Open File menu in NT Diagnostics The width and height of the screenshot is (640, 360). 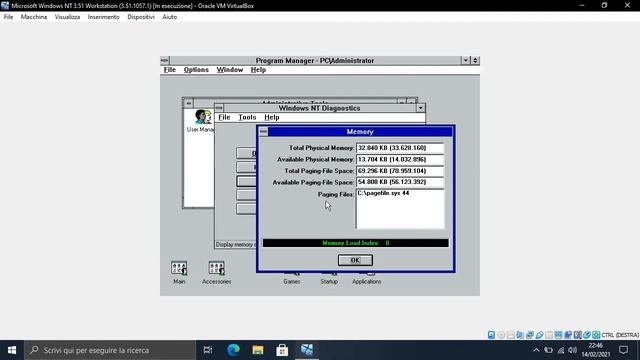(224, 117)
